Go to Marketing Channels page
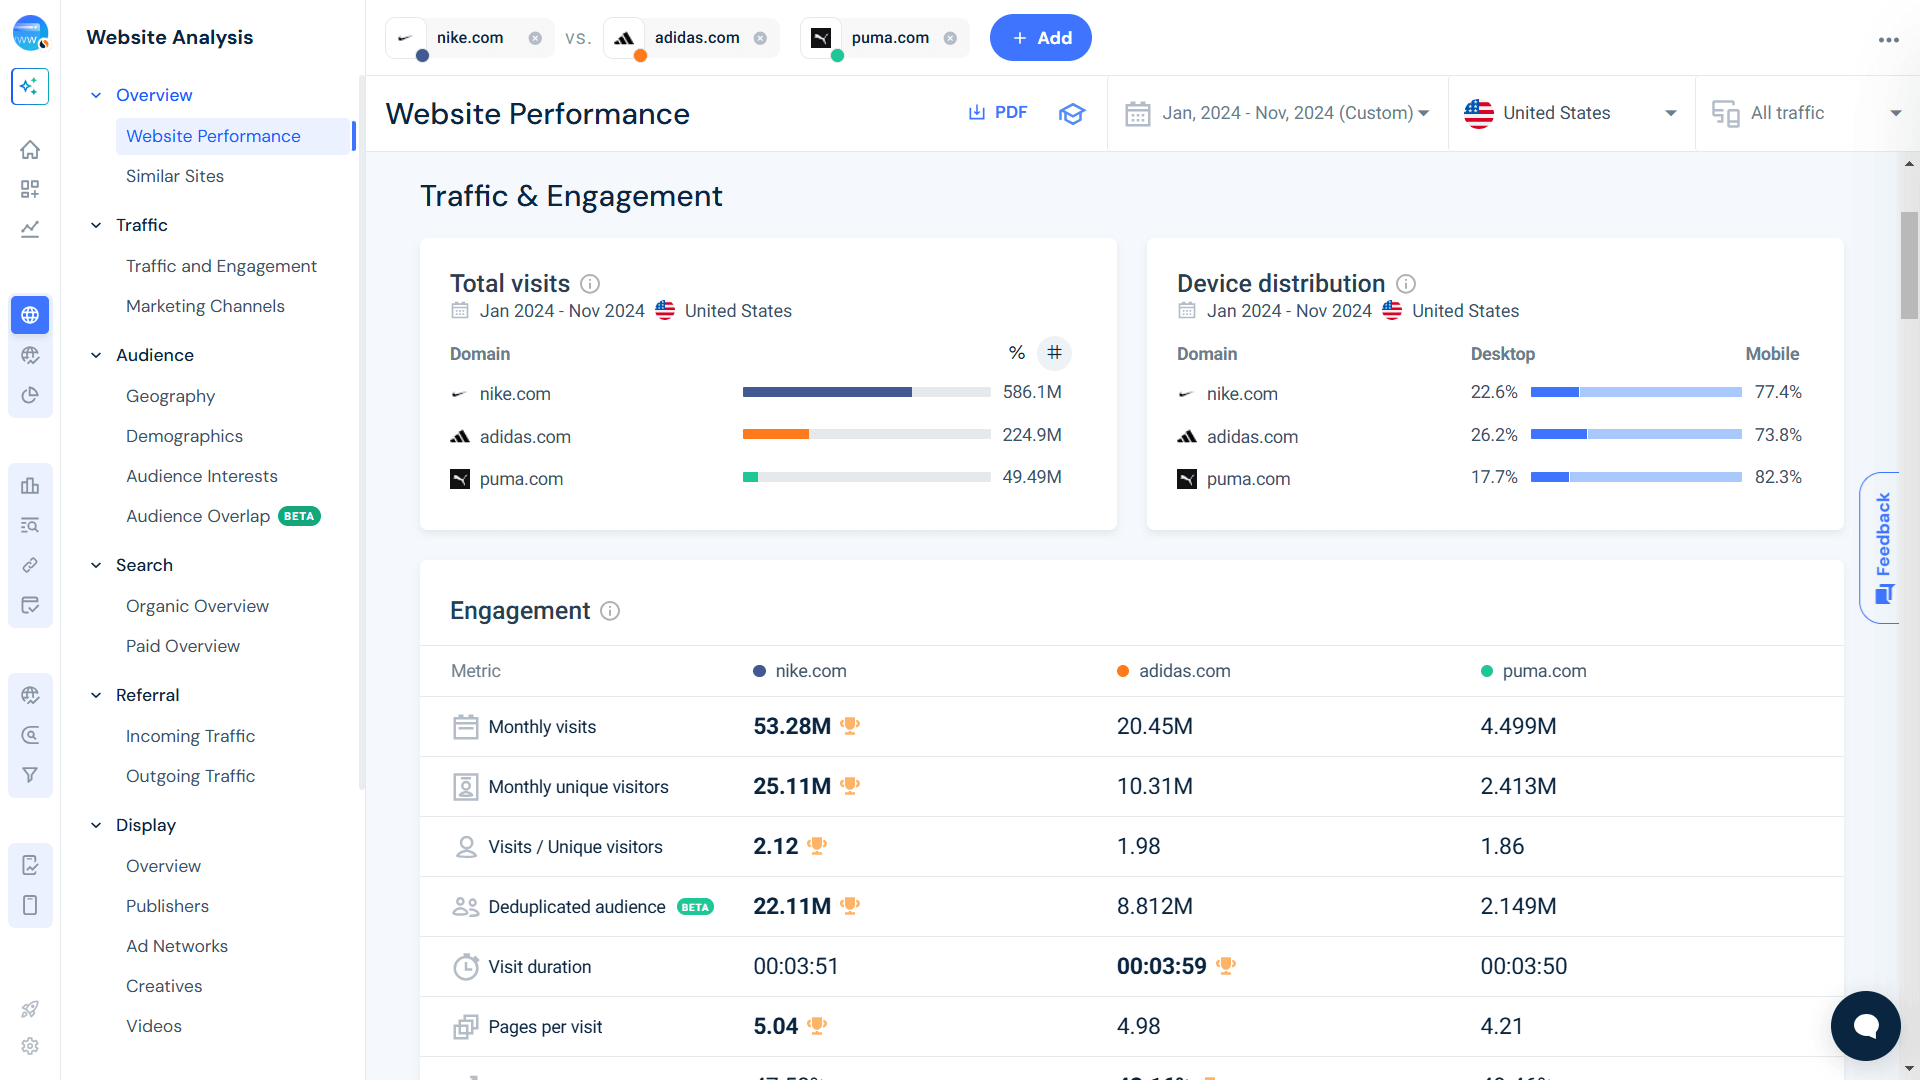 click(205, 306)
